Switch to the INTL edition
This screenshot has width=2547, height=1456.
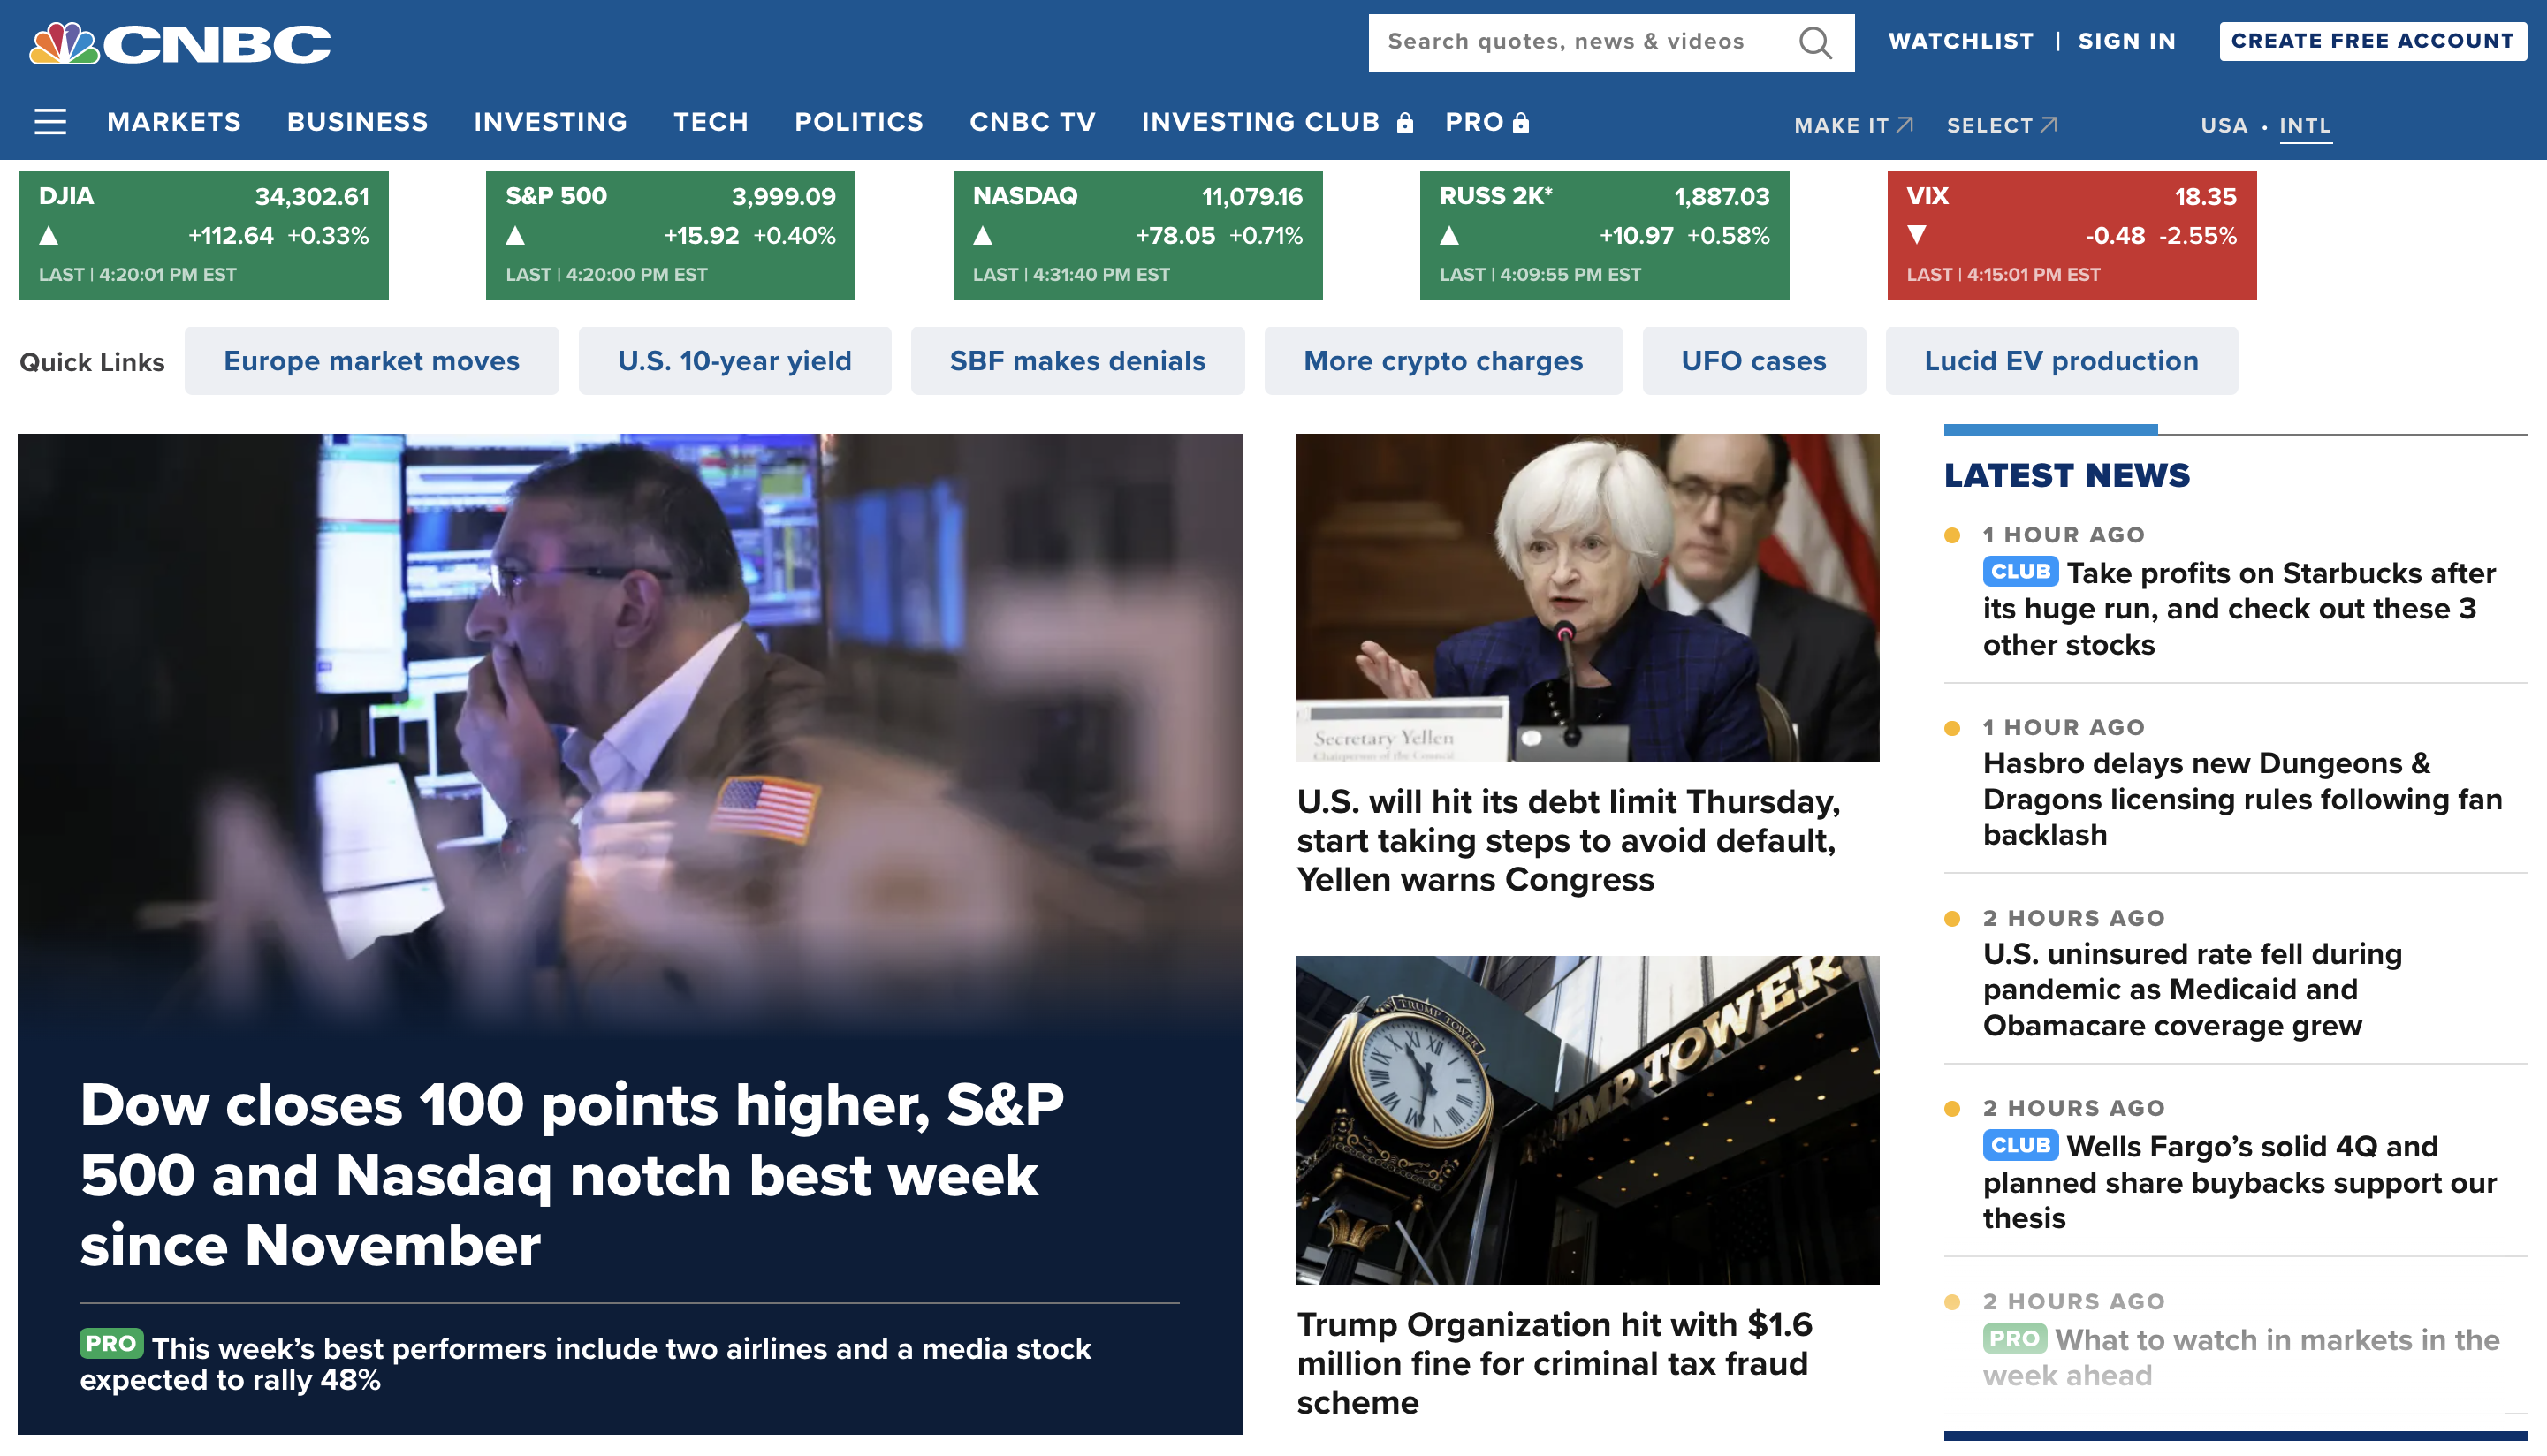pyautogui.click(x=2304, y=125)
